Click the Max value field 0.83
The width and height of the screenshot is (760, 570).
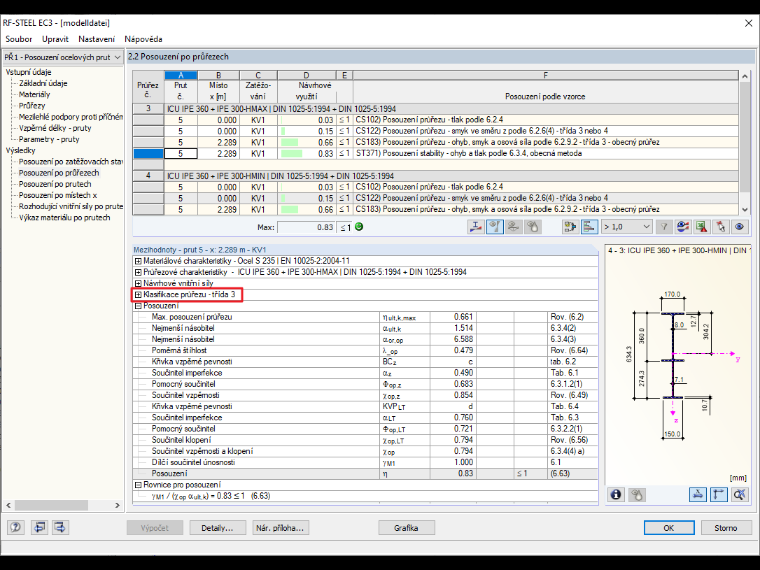point(306,227)
